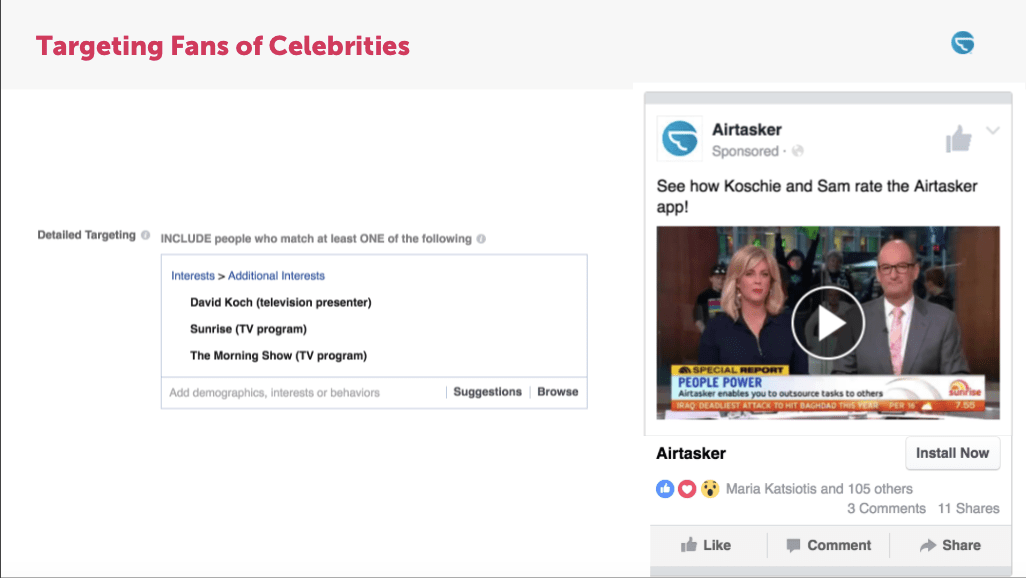Expand the chevron next to the thumbs up

coord(993,131)
